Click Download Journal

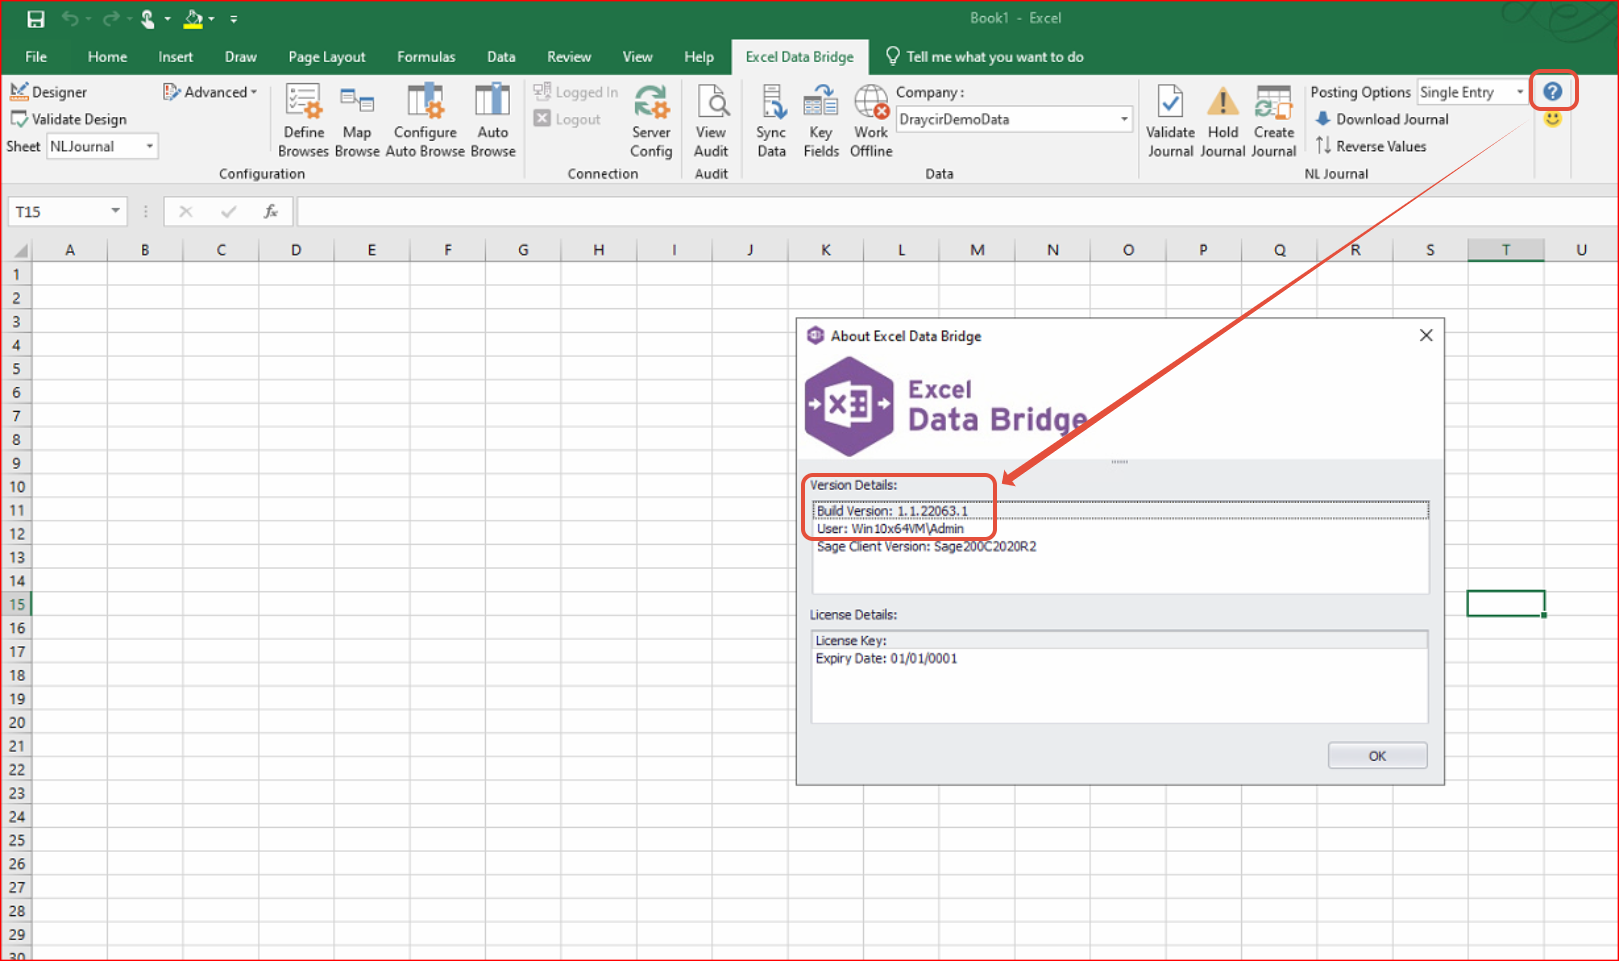click(1381, 119)
